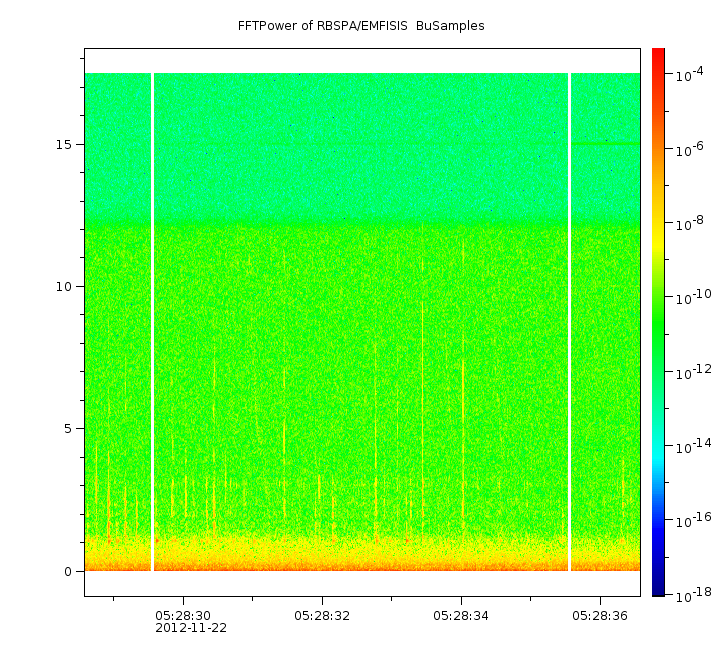The width and height of the screenshot is (724, 656).
Task: Click the y-axis tick label 5
Action: coord(68,429)
